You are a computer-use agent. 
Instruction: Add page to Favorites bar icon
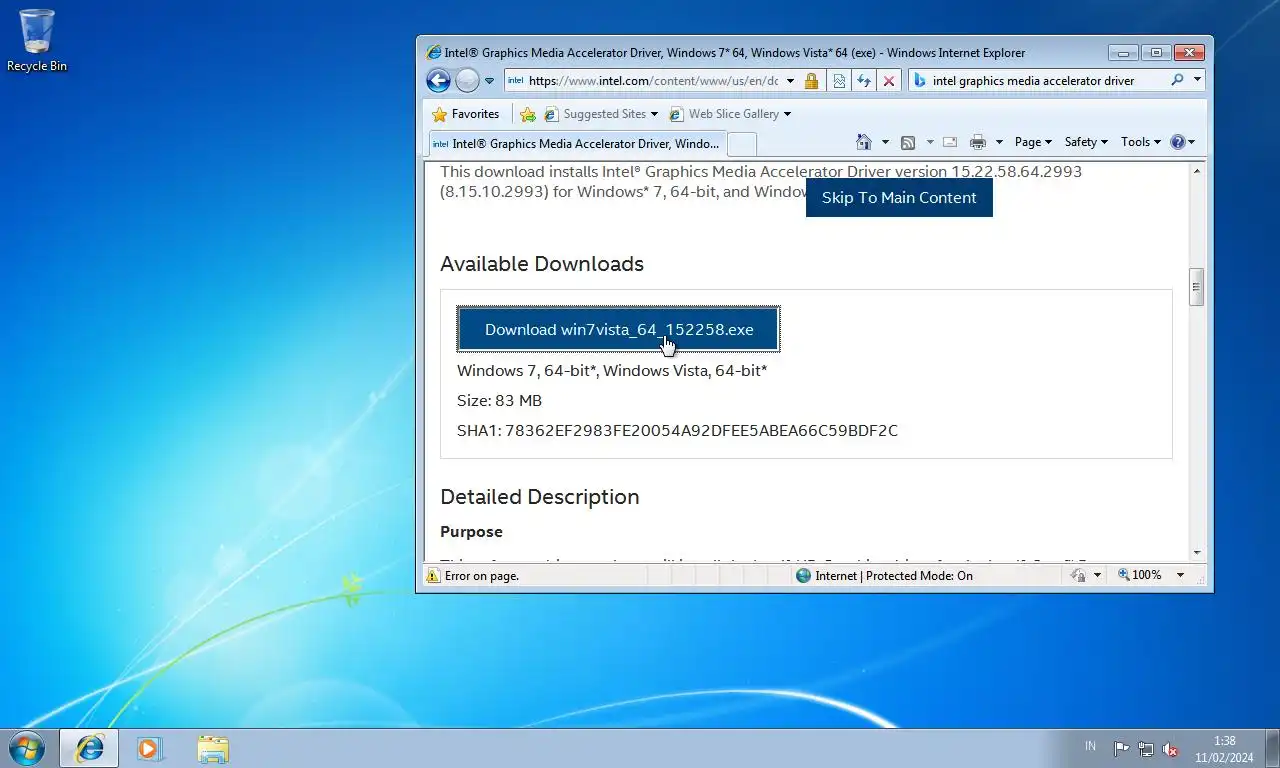[528, 114]
